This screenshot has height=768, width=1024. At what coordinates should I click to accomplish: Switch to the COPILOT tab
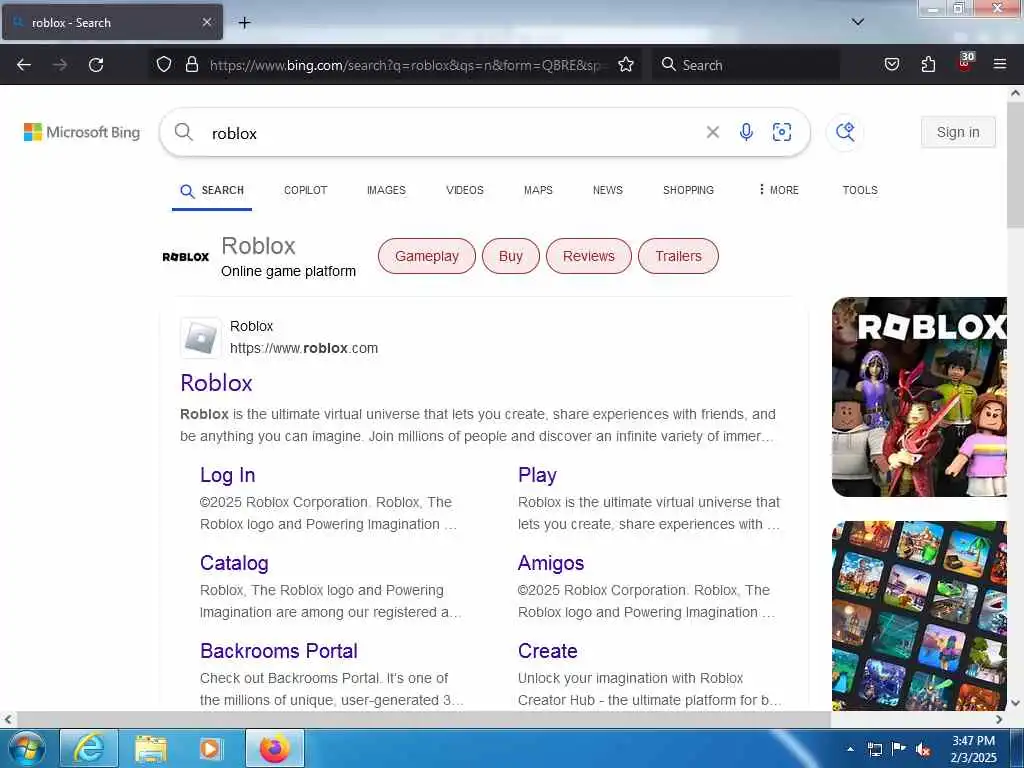coord(305,190)
